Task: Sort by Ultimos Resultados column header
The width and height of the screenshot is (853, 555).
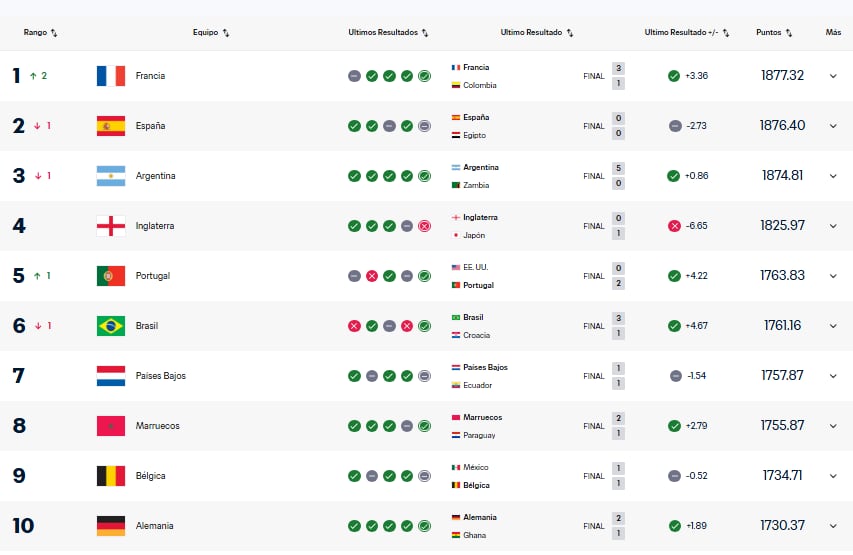Action: tap(388, 32)
